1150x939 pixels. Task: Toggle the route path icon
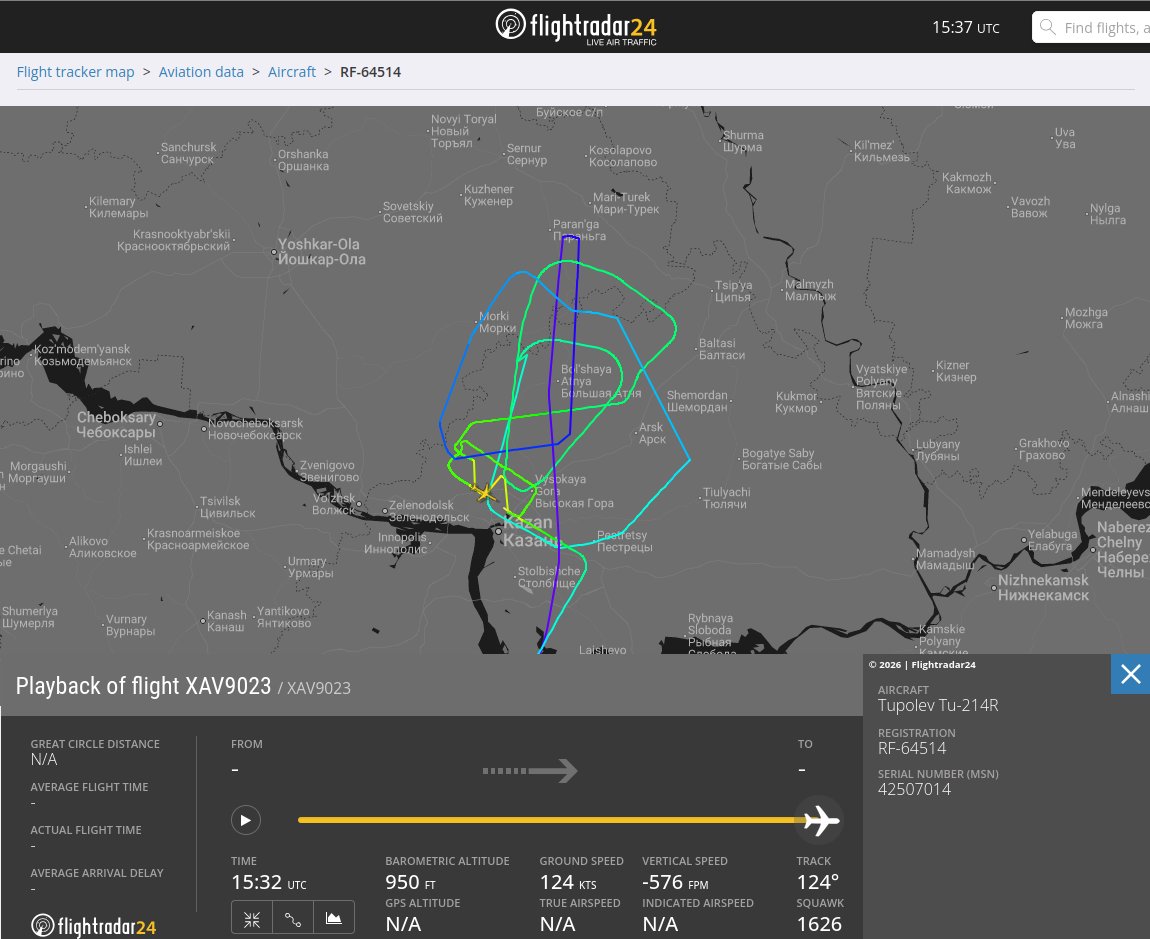[x=293, y=919]
